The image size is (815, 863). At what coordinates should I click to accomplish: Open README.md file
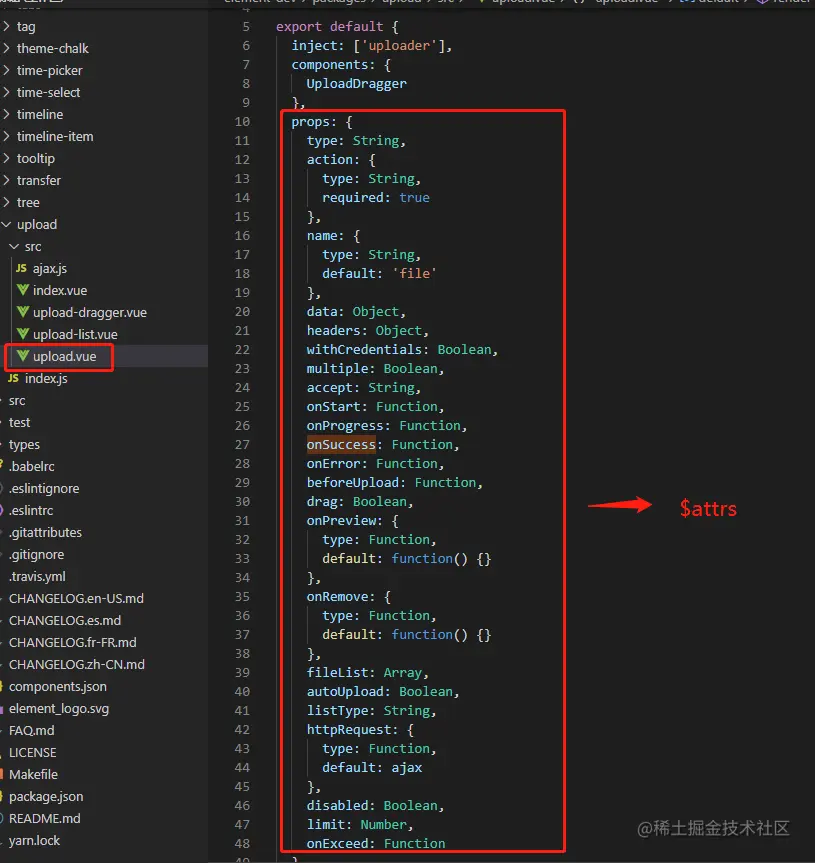pos(45,819)
